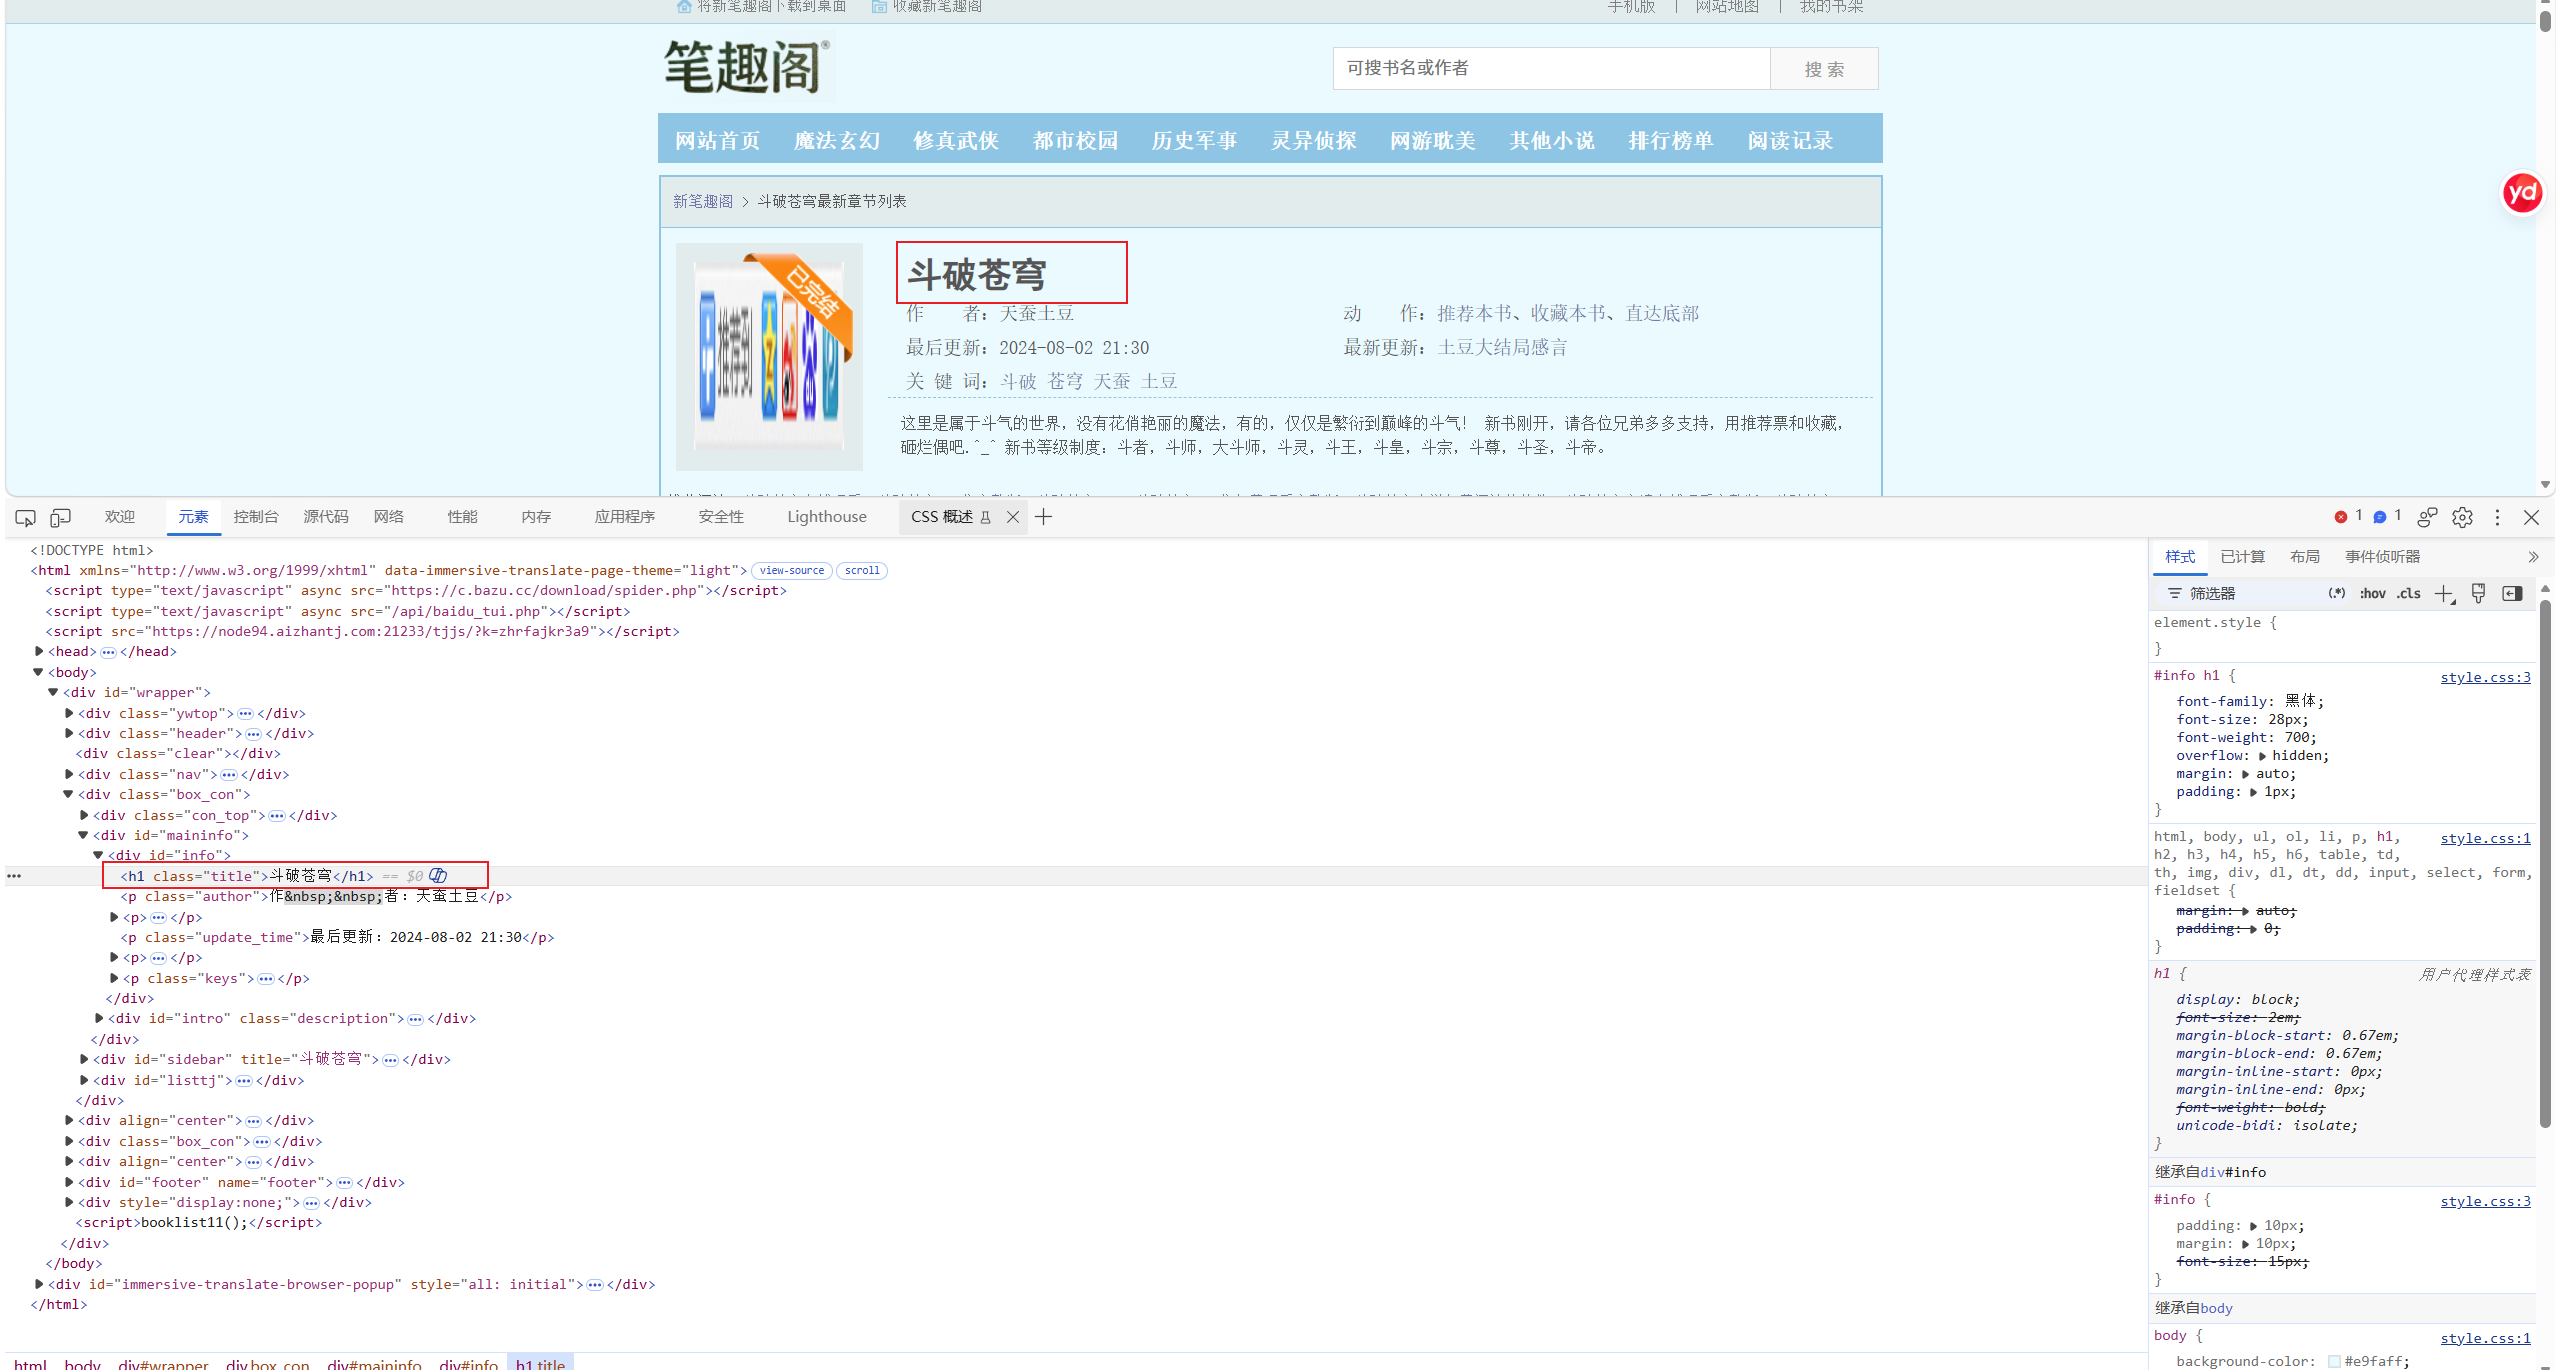
Task: Open 网站首页 navigation item
Action: pos(717,140)
